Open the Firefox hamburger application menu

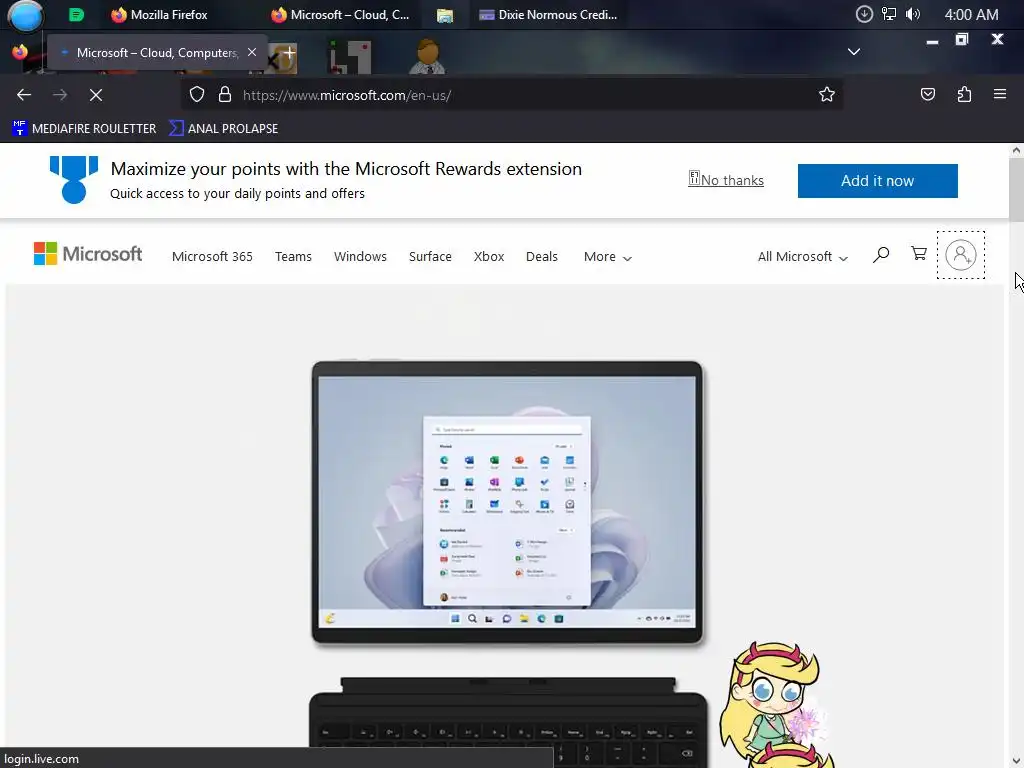tap(999, 94)
